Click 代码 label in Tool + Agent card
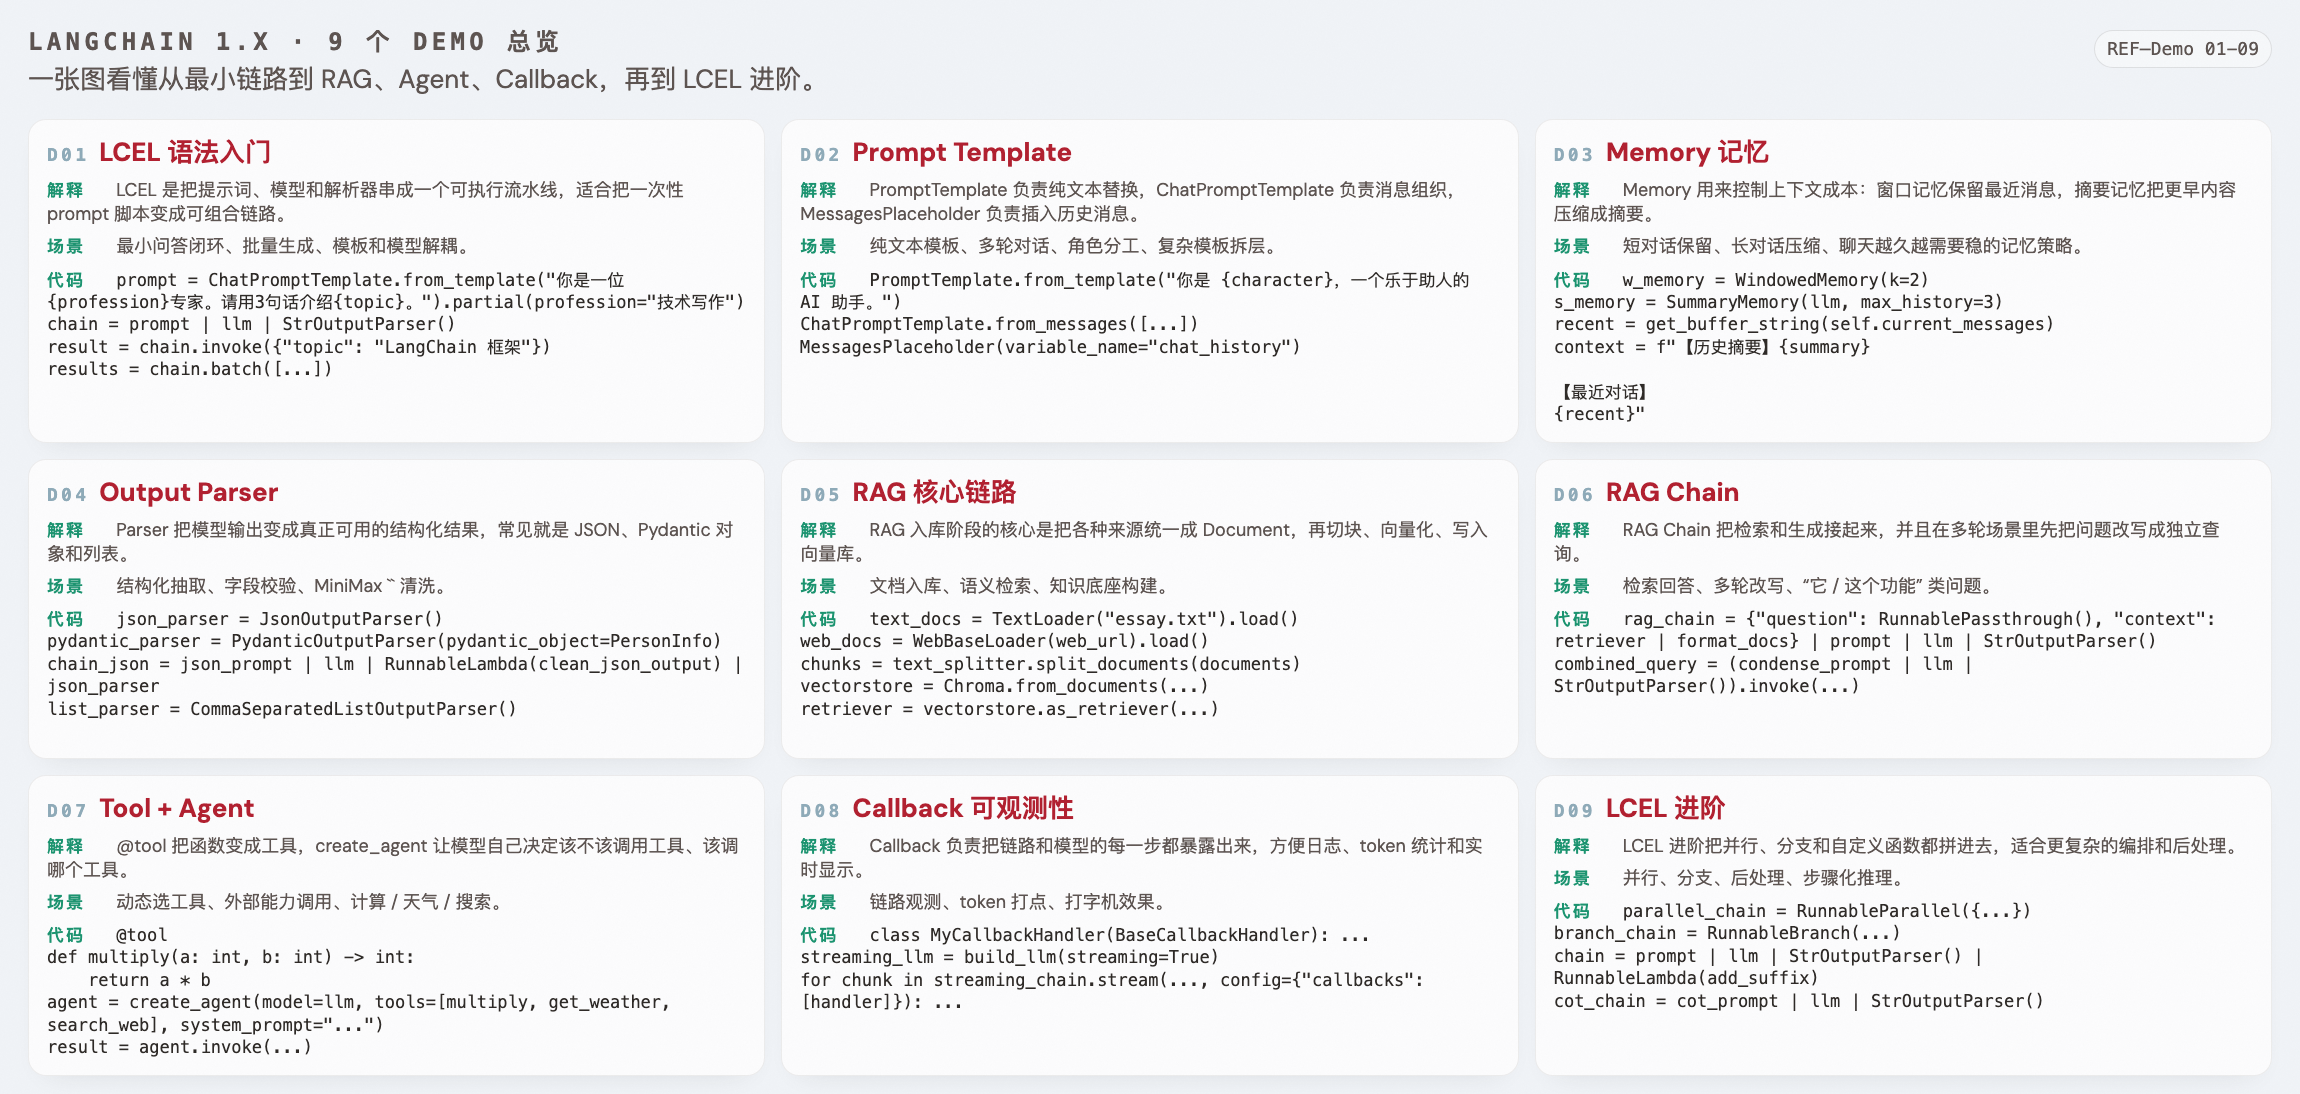This screenshot has width=2300, height=1094. (x=65, y=935)
